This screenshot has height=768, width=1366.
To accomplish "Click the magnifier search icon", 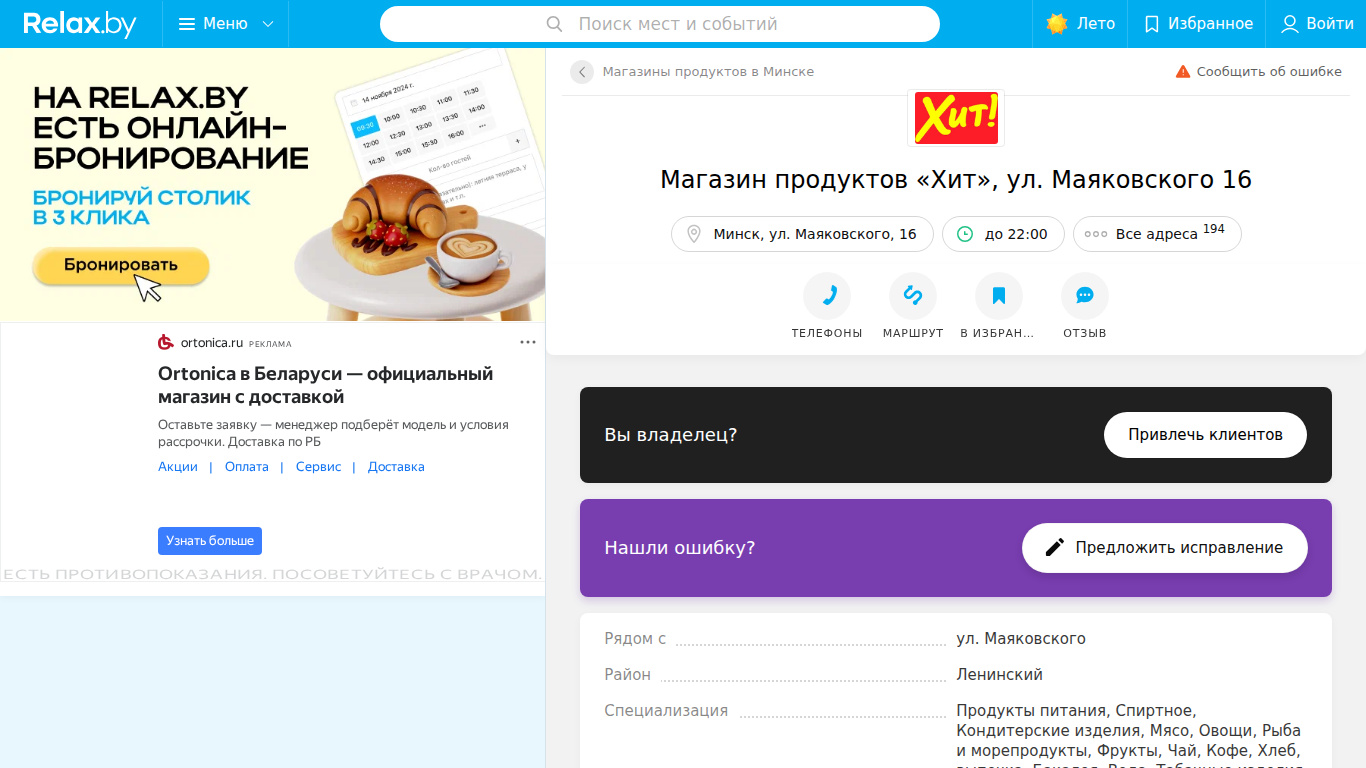I will tap(555, 24).
